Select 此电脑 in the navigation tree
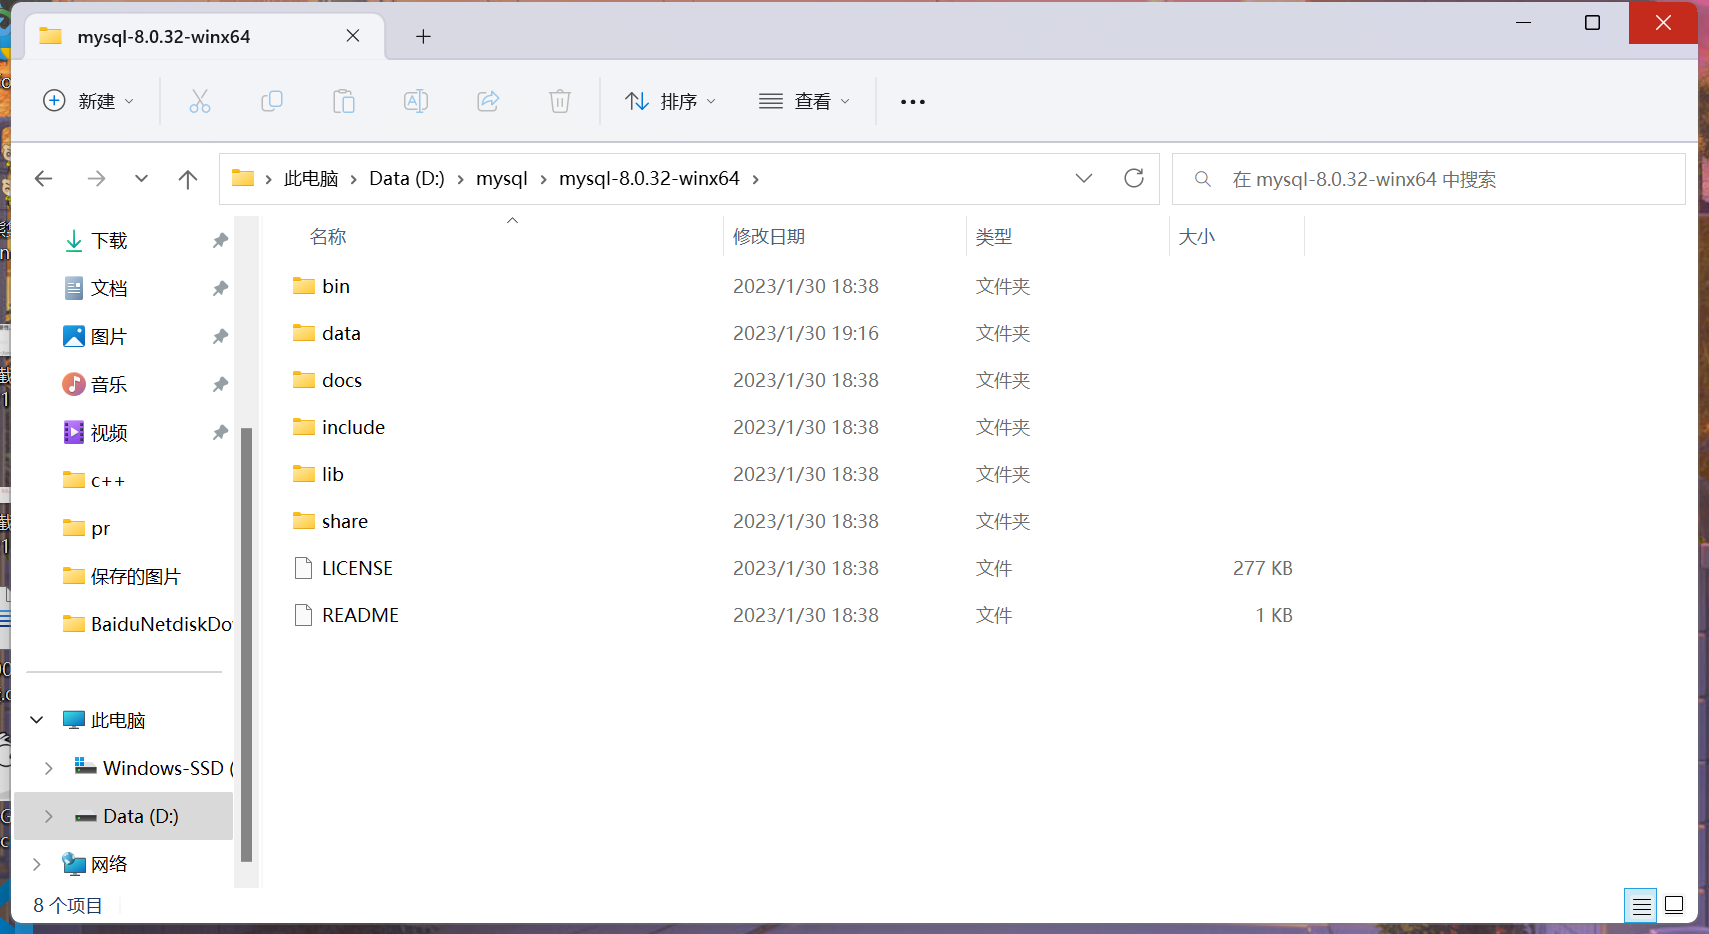This screenshot has height=934, width=1709. [x=124, y=720]
